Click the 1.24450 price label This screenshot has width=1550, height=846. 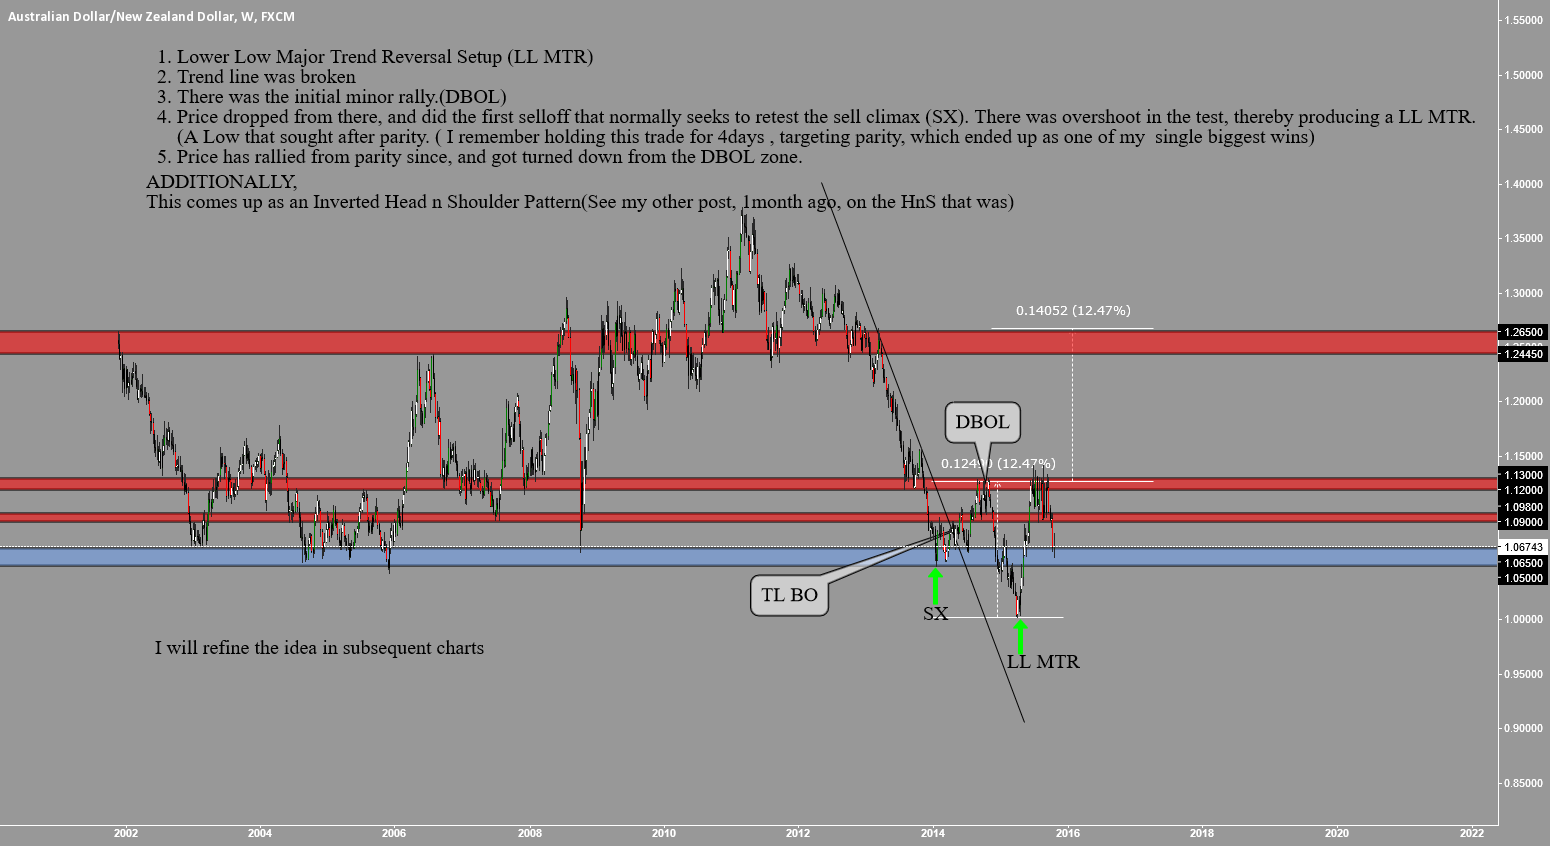coord(1523,354)
